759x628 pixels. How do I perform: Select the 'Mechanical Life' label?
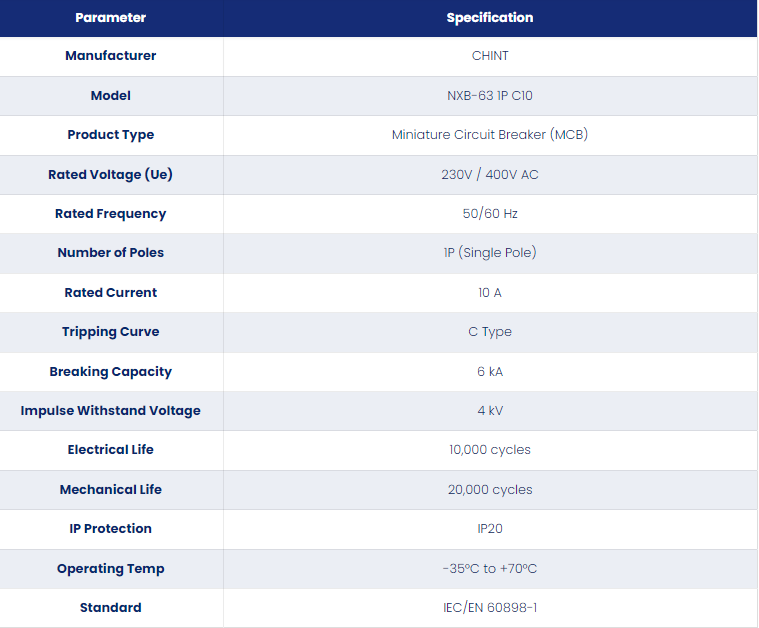[x=110, y=490]
